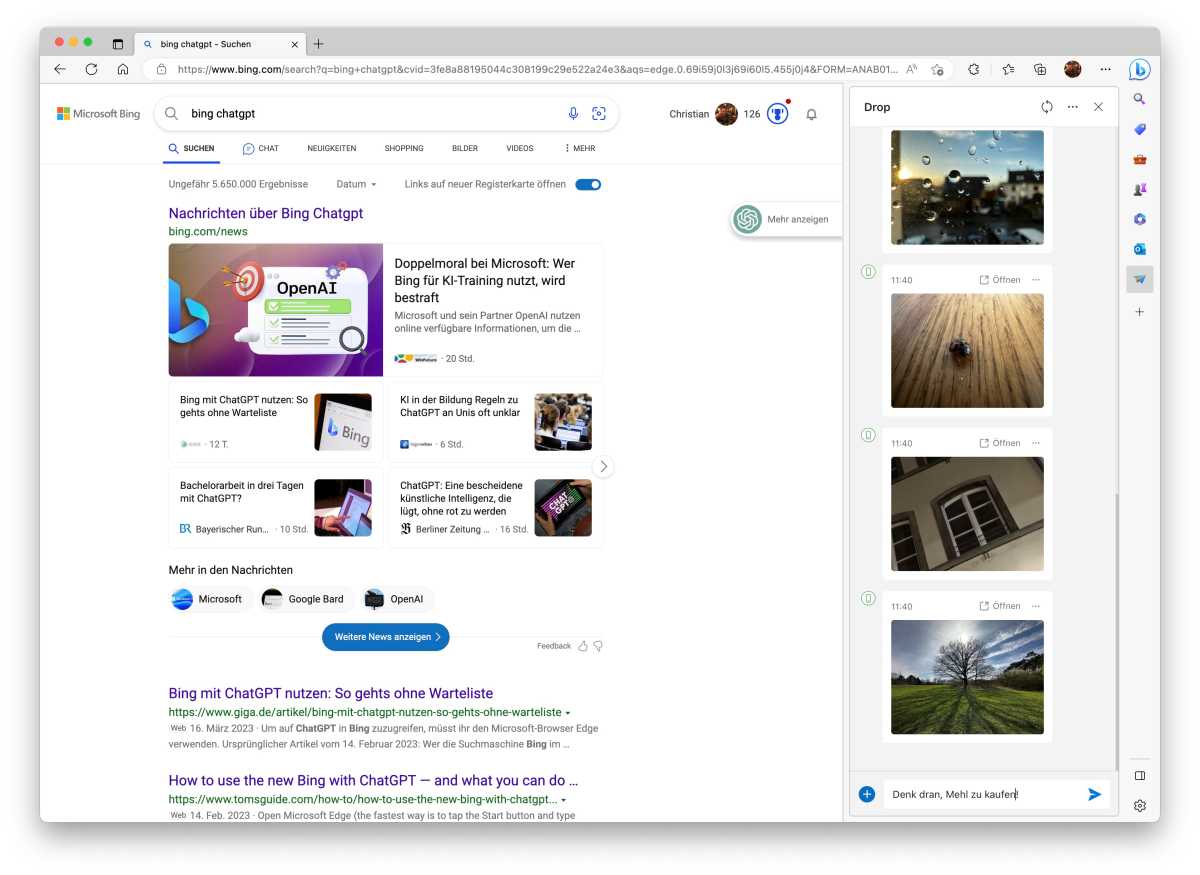Open the Bing chat sidebar icon
1200x875 pixels.
1139,69
